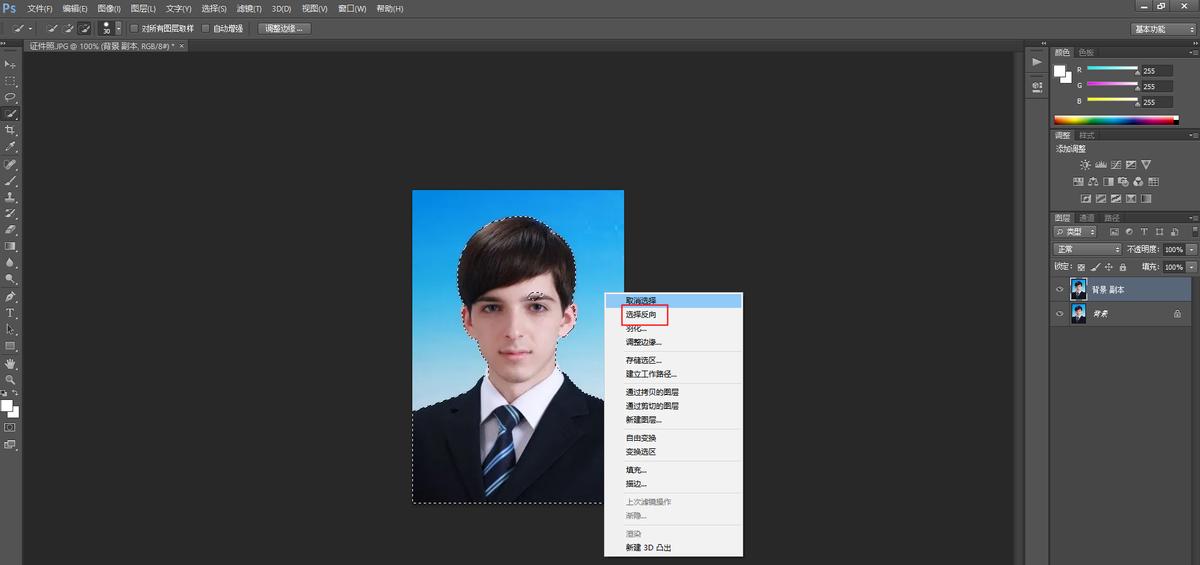Image resolution: width=1200 pixels, height=565 pixels.
Task: Select the Gradient tool
Action: click(11, 246)
